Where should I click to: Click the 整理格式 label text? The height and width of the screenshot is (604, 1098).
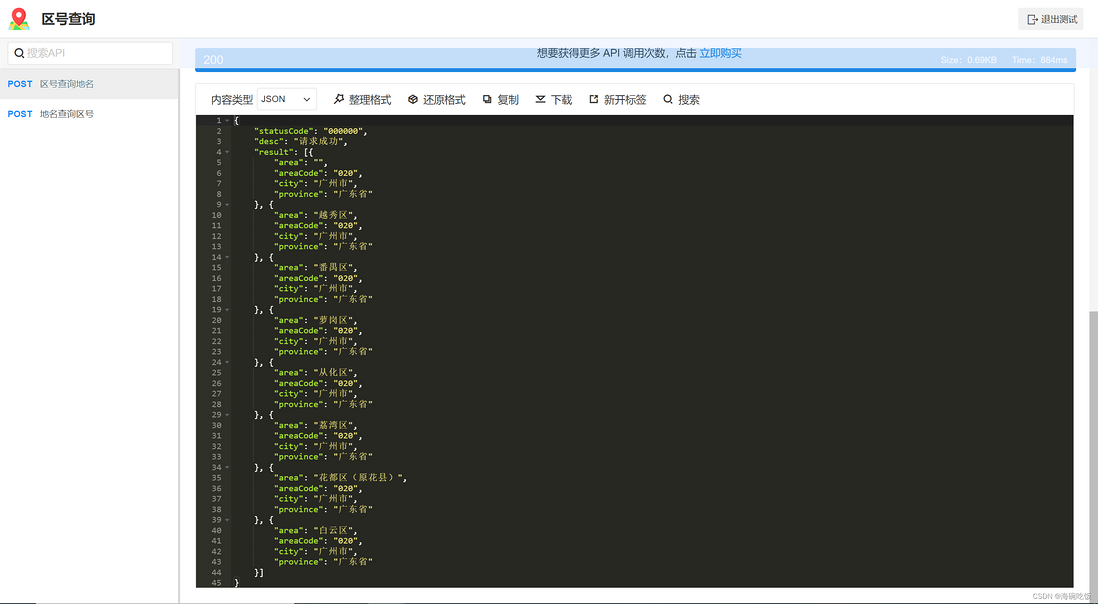(x=370, y=100)
